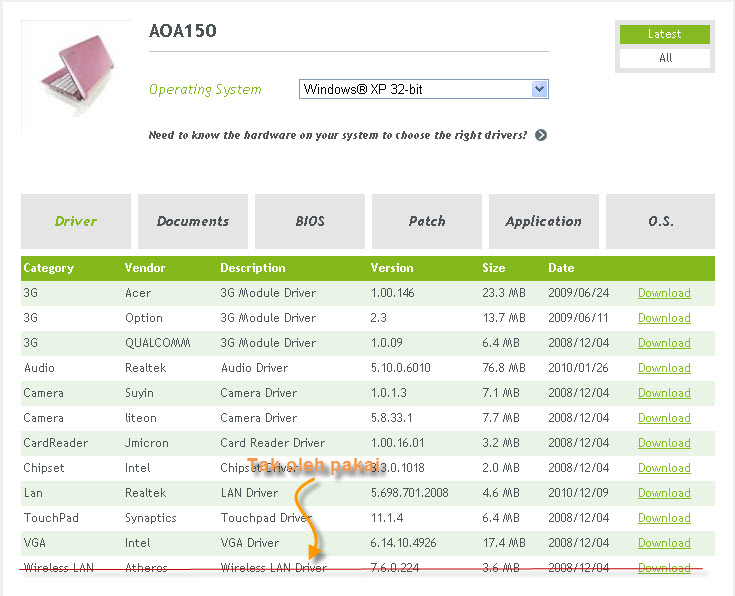Select the Latest filter button
This screenshot has height=596, width=735.
coord(665,34)
